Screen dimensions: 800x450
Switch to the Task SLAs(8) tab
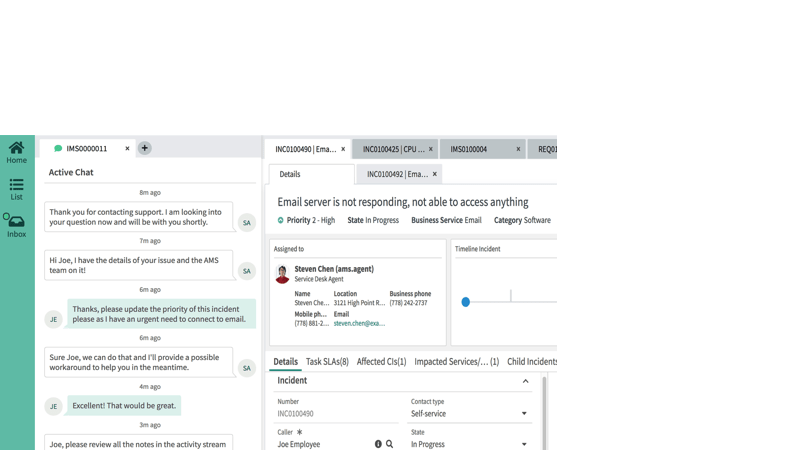[x=327, y=362]
